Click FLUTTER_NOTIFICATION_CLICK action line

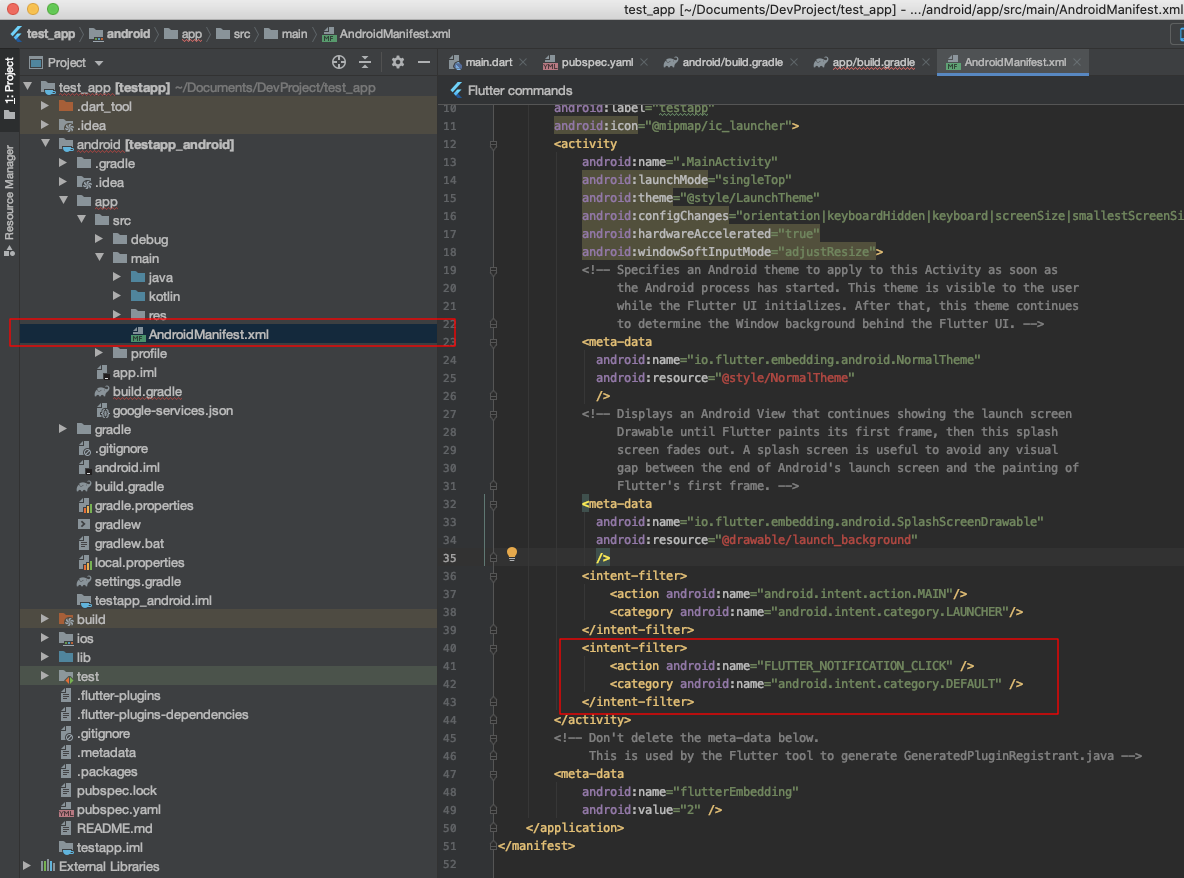pos(791,666)
